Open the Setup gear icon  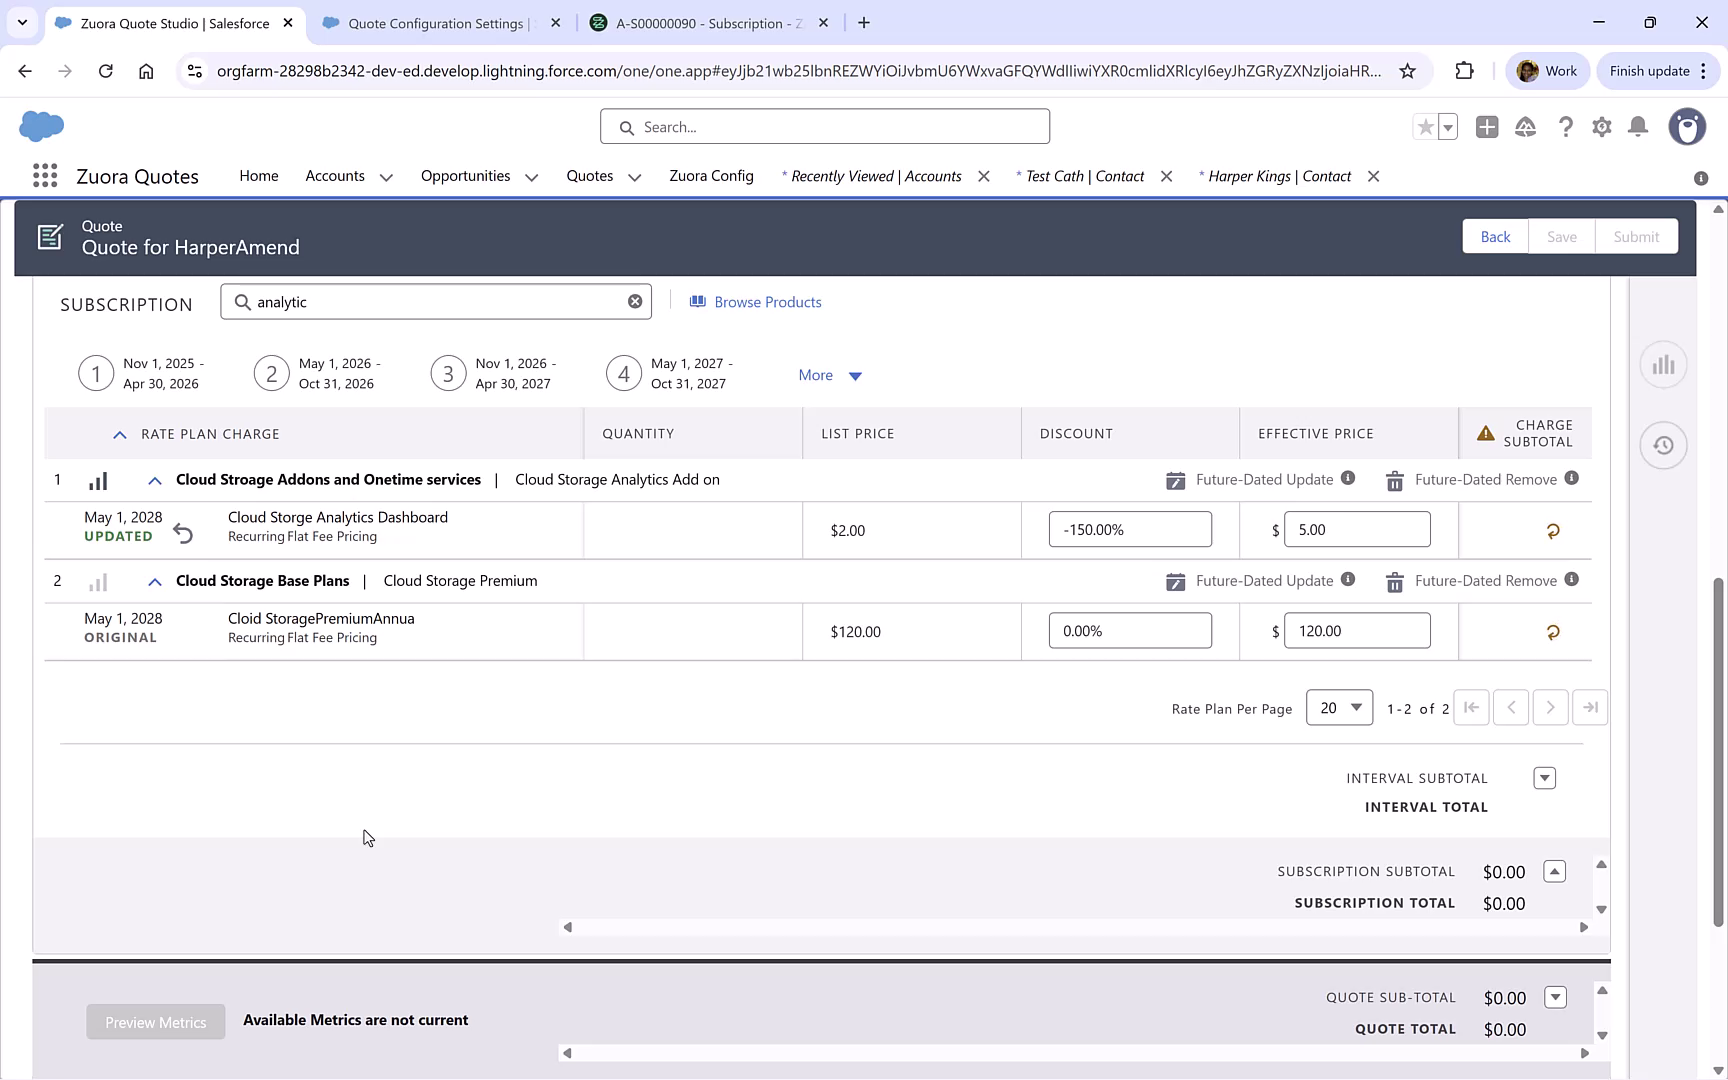pos(1601,127)
